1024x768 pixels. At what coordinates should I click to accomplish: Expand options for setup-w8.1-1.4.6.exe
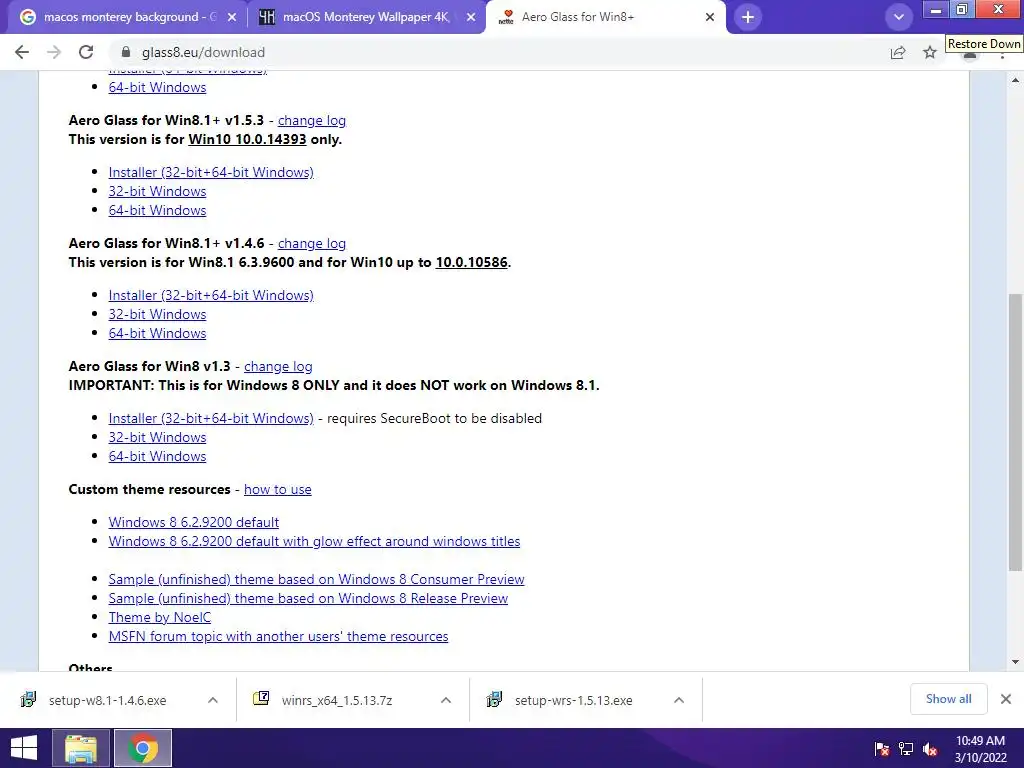[x=212, y=700]
